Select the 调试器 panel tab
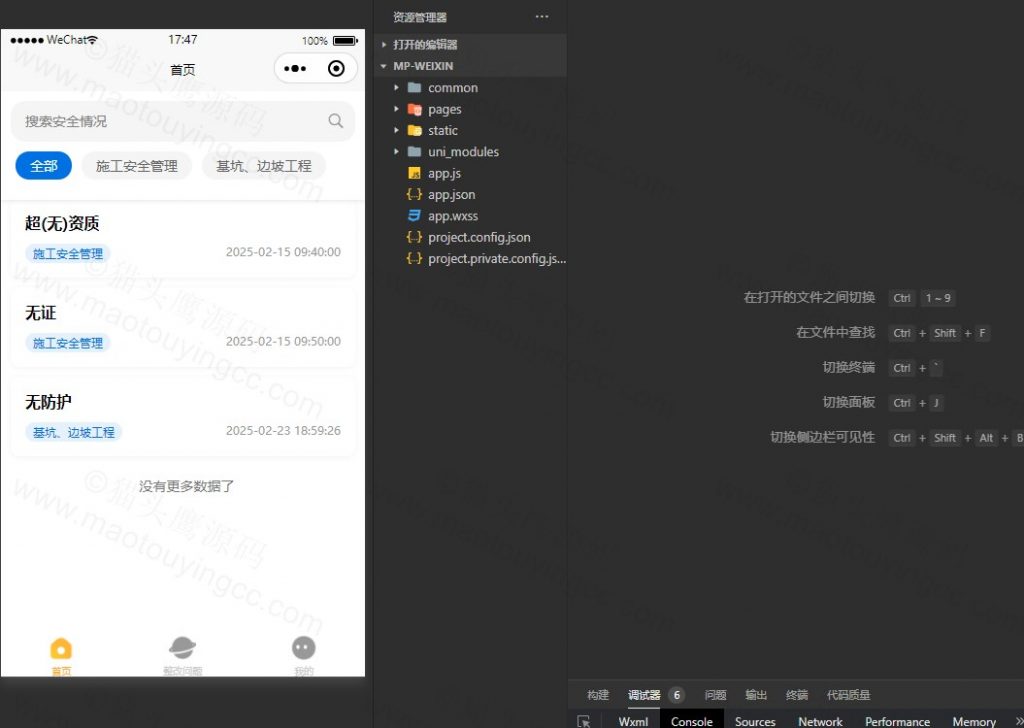 click(x=644, y=695)
